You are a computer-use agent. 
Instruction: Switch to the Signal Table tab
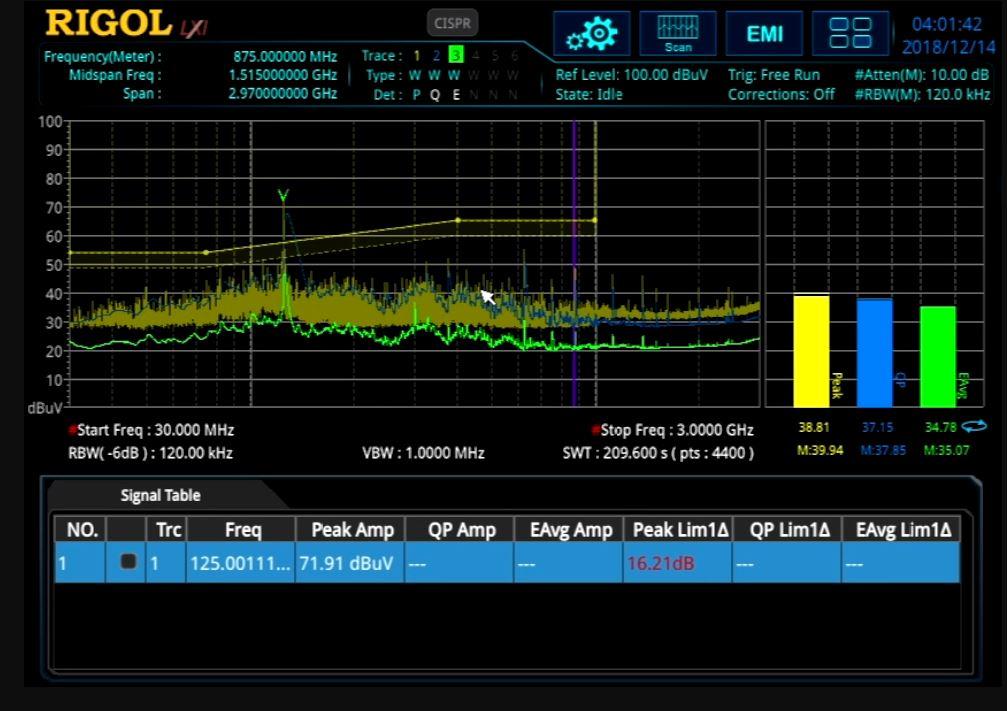pyautogui.click(x=159, y=495)
